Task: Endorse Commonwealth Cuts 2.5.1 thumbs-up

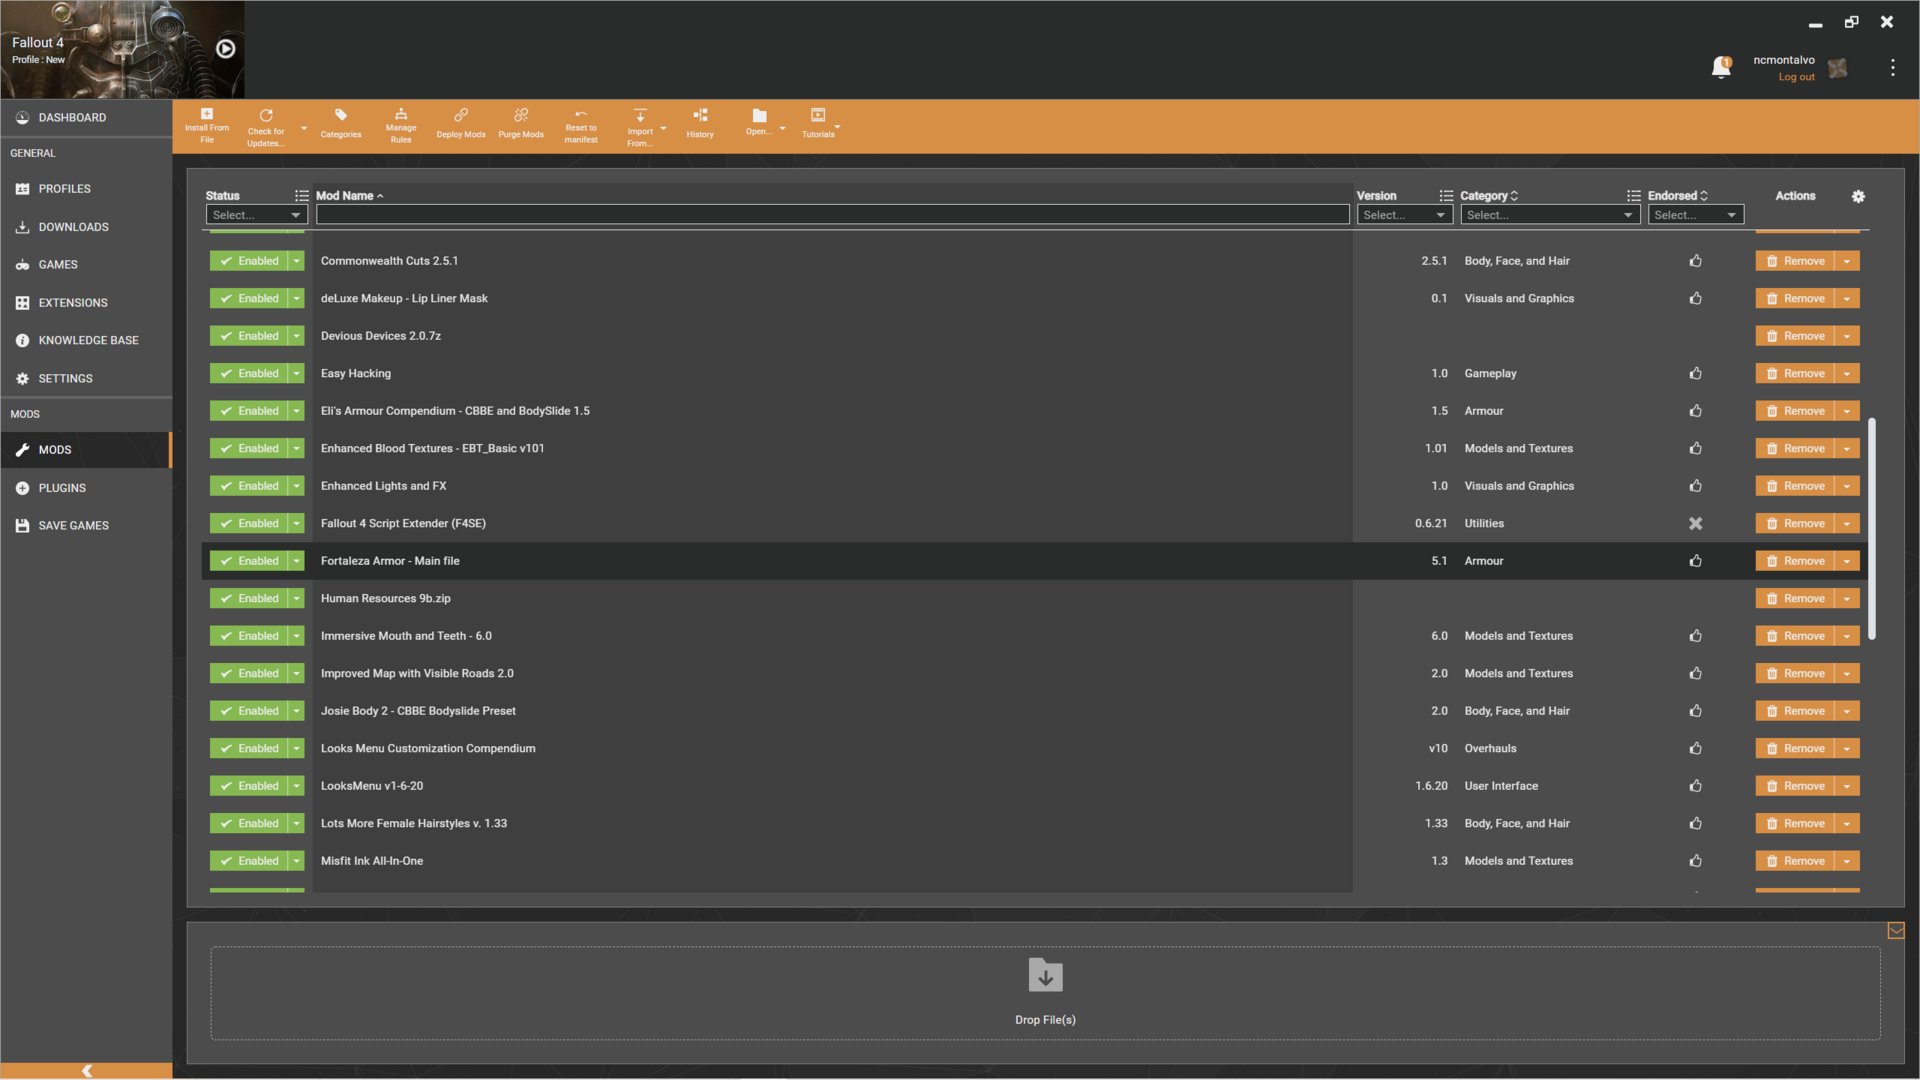Action: coord(1695,261)
